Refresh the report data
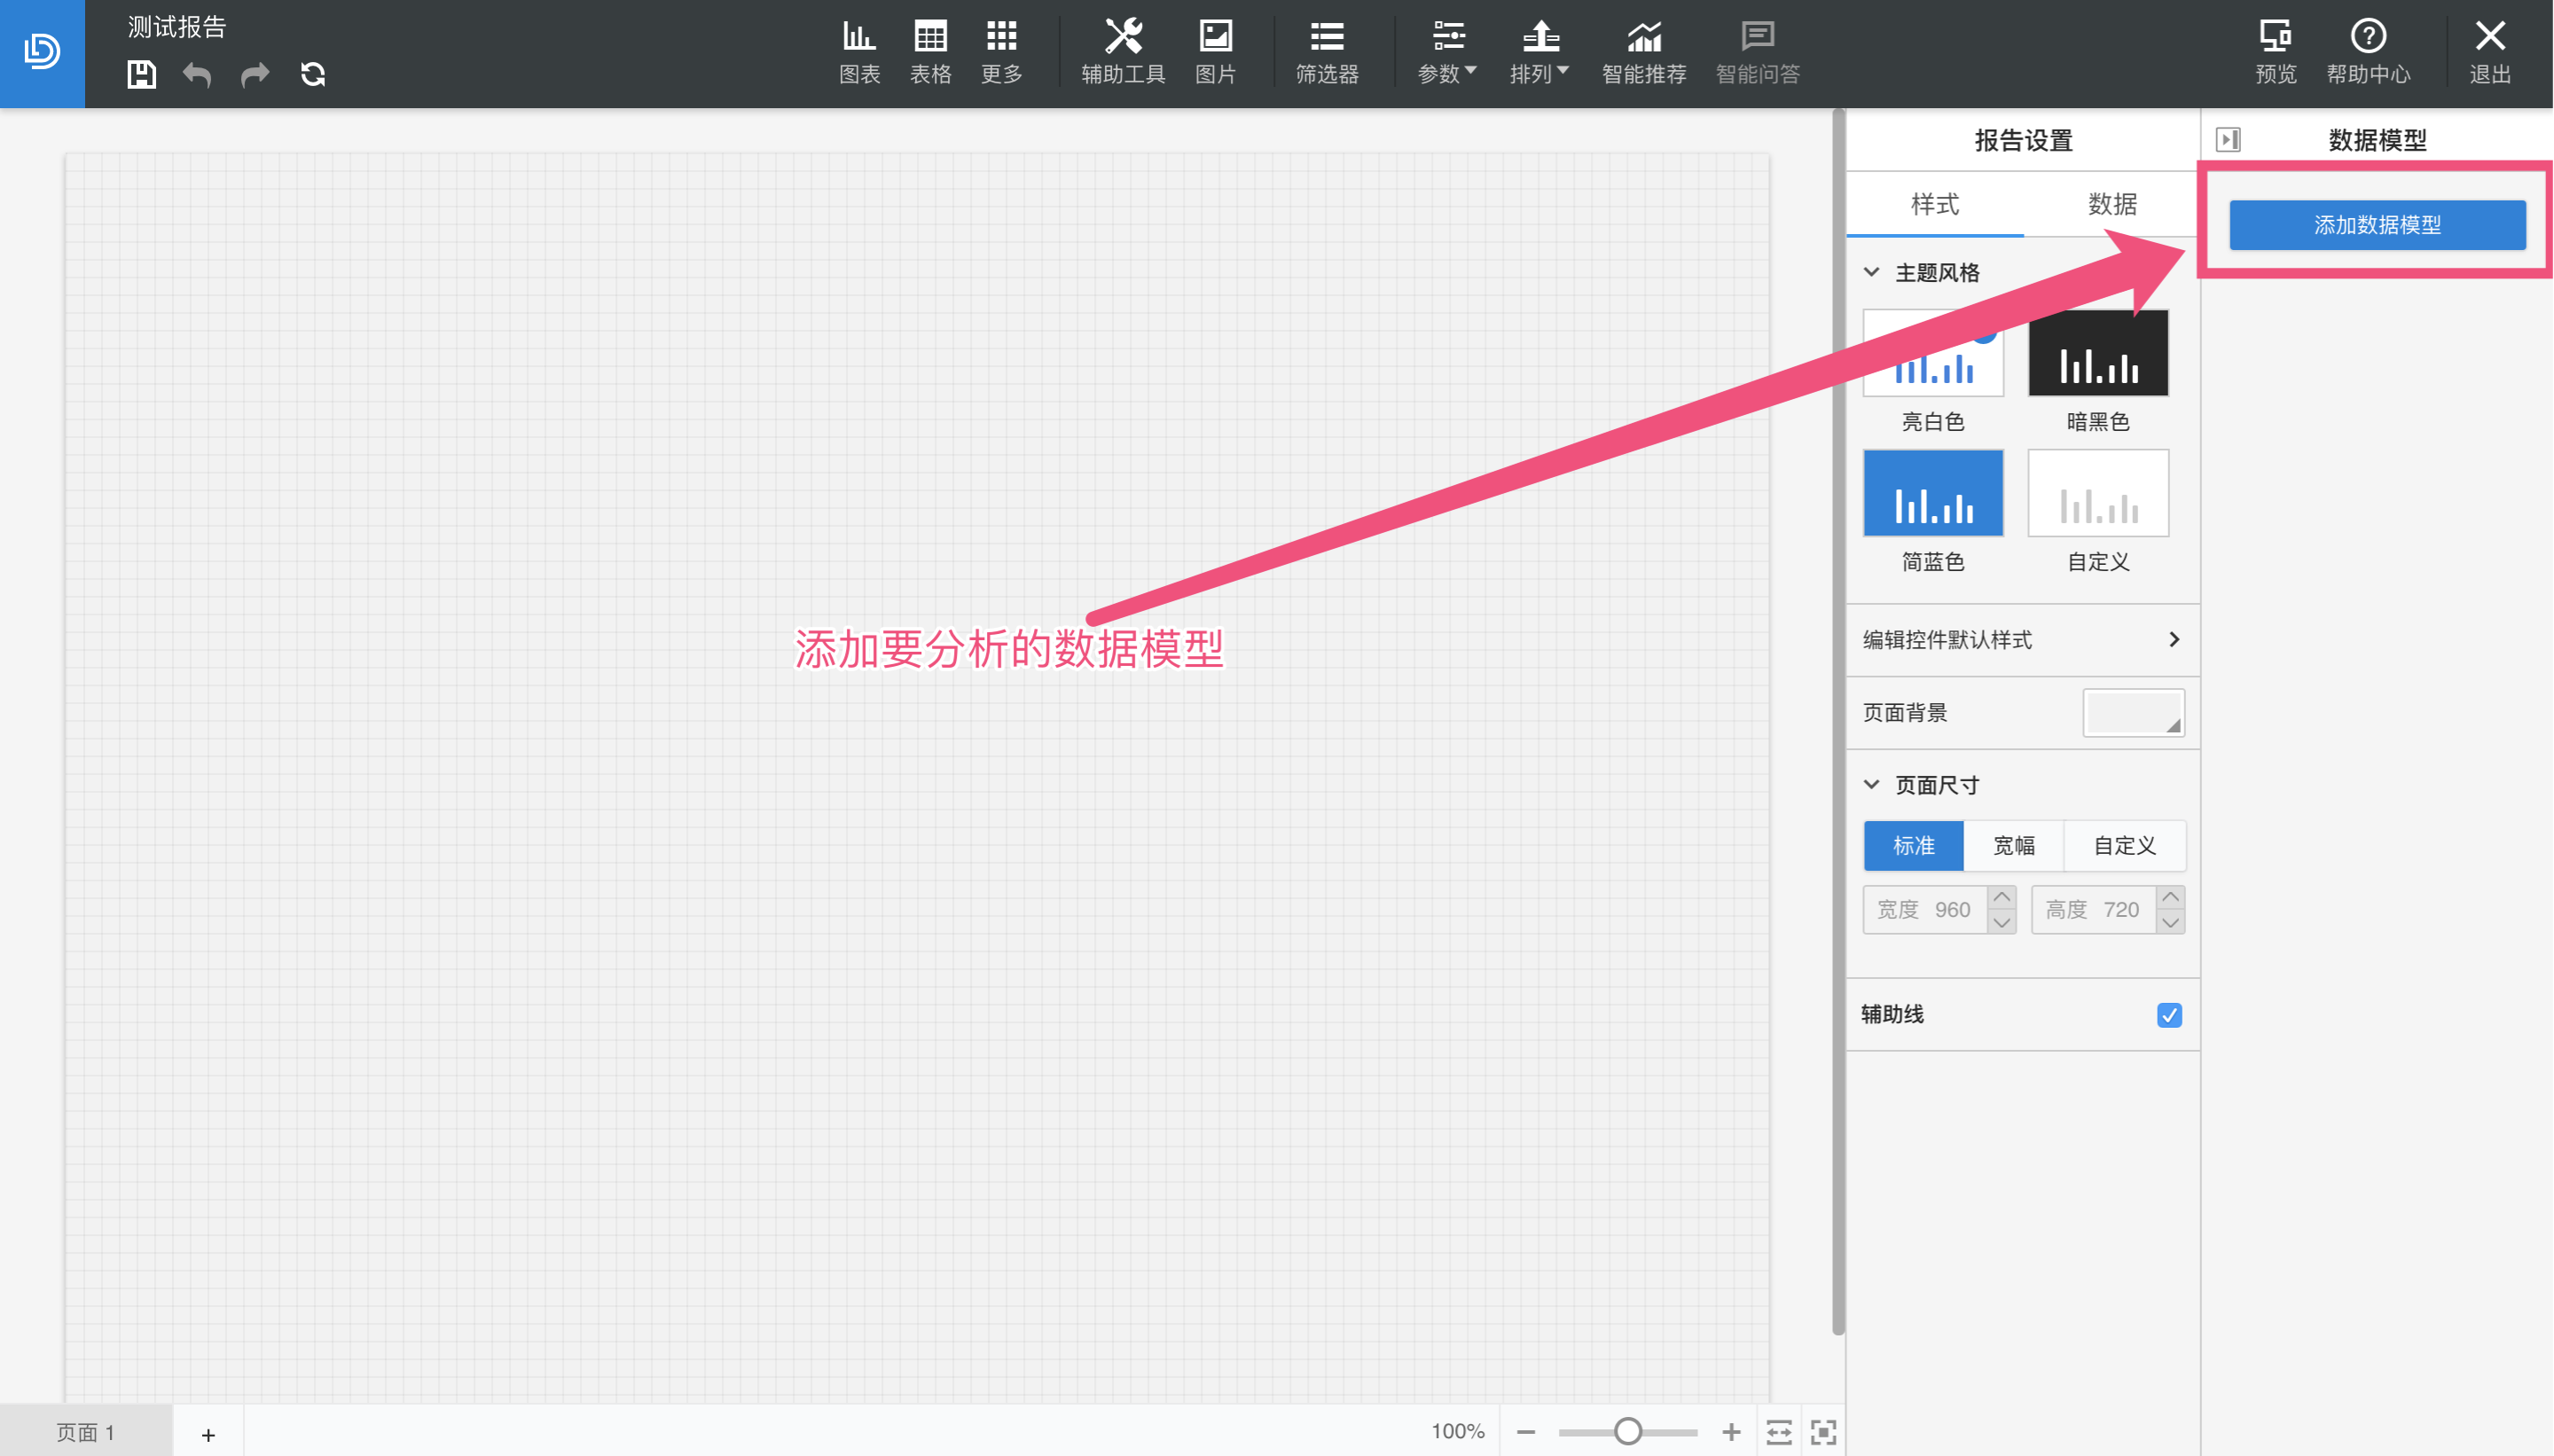Screen dimensions: 2554x1456 click(313, 75)
